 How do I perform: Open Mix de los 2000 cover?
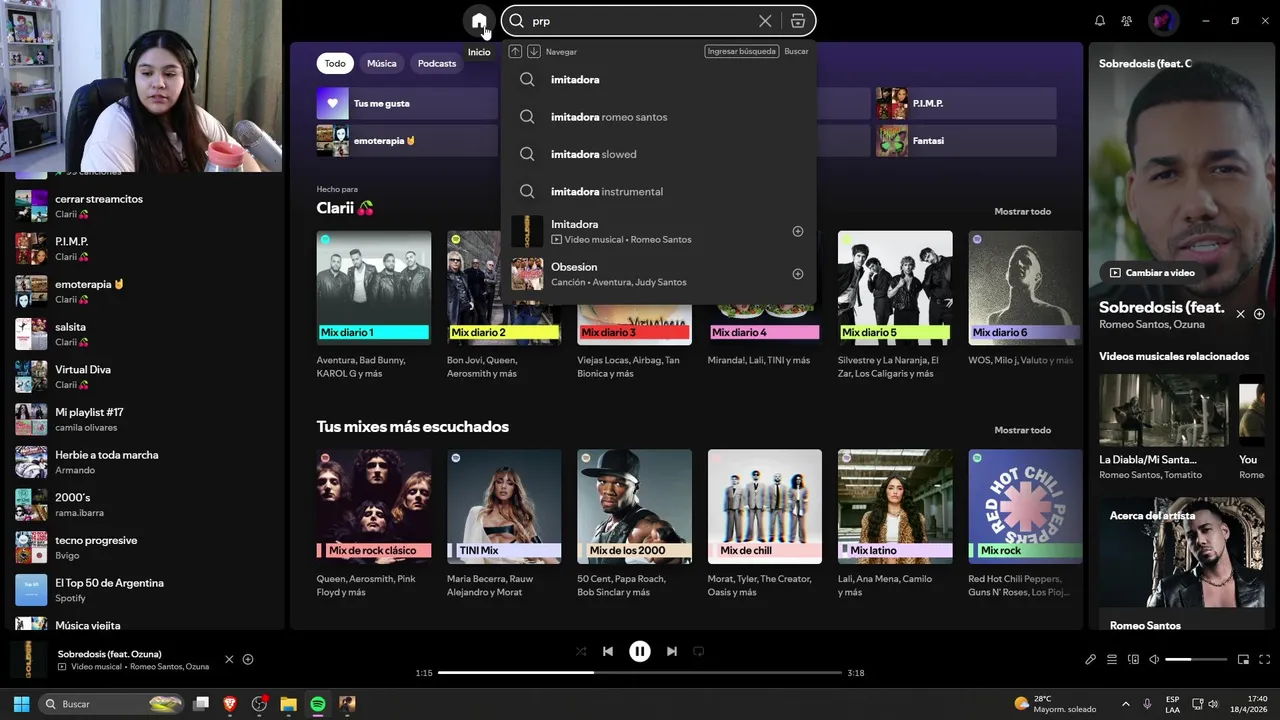click(634, 506)
